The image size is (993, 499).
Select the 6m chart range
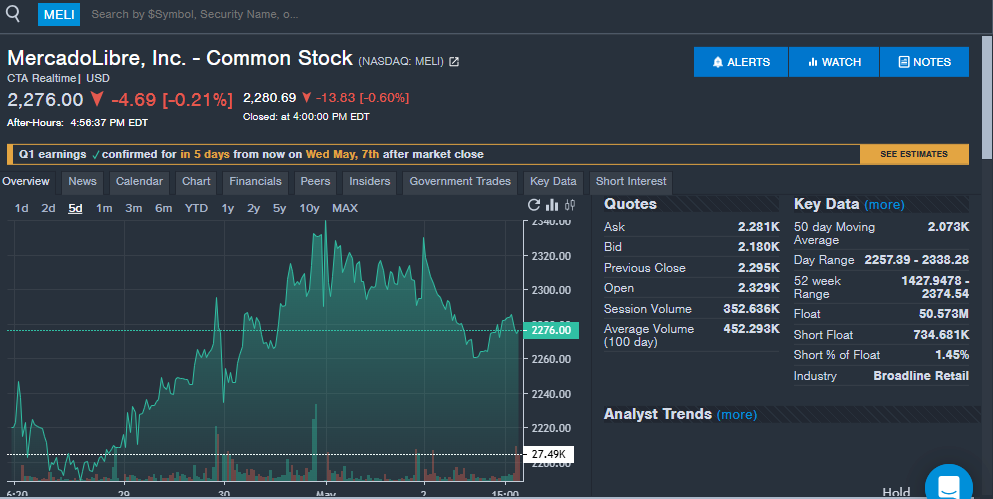coord(163,208)
